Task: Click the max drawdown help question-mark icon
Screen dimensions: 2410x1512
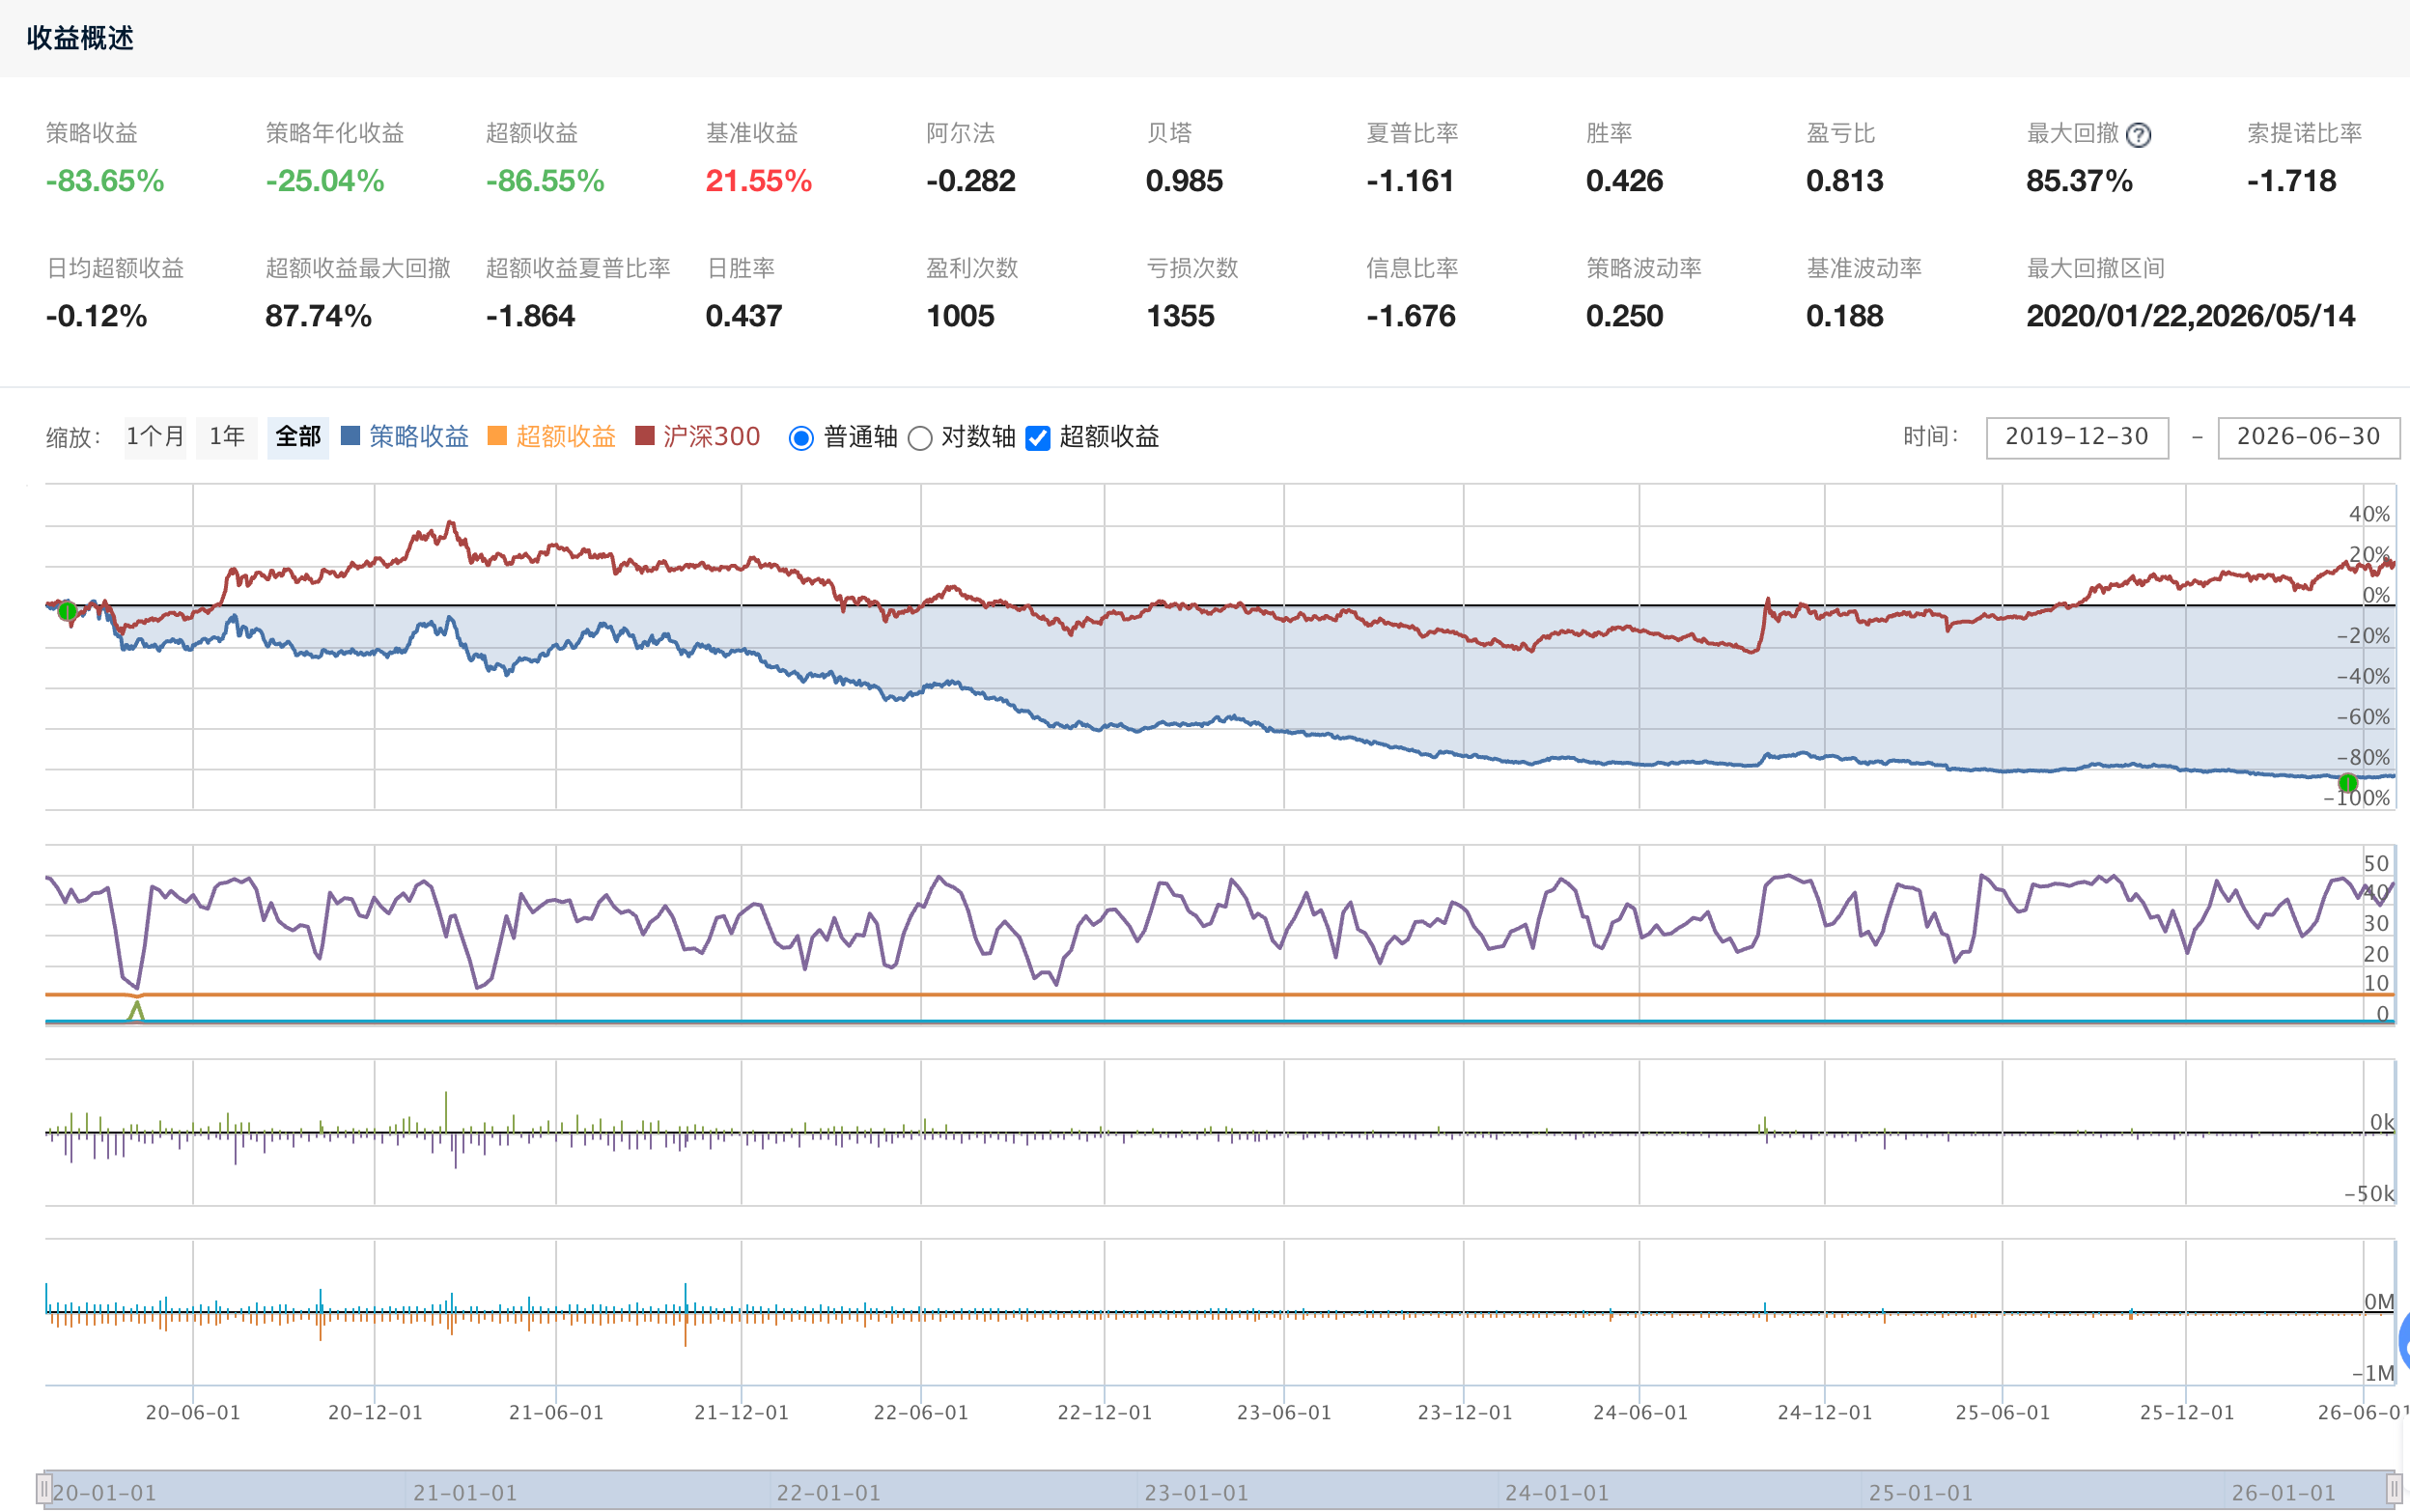Action: click(2138, 135)
